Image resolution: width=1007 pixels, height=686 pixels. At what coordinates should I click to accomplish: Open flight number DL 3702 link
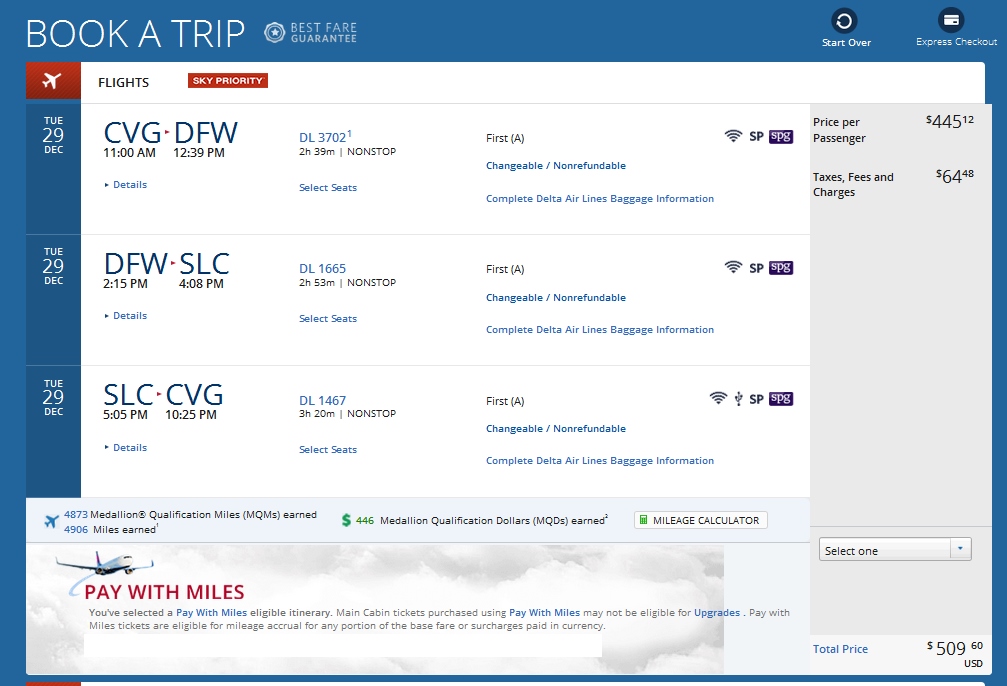tap(322, 137)
